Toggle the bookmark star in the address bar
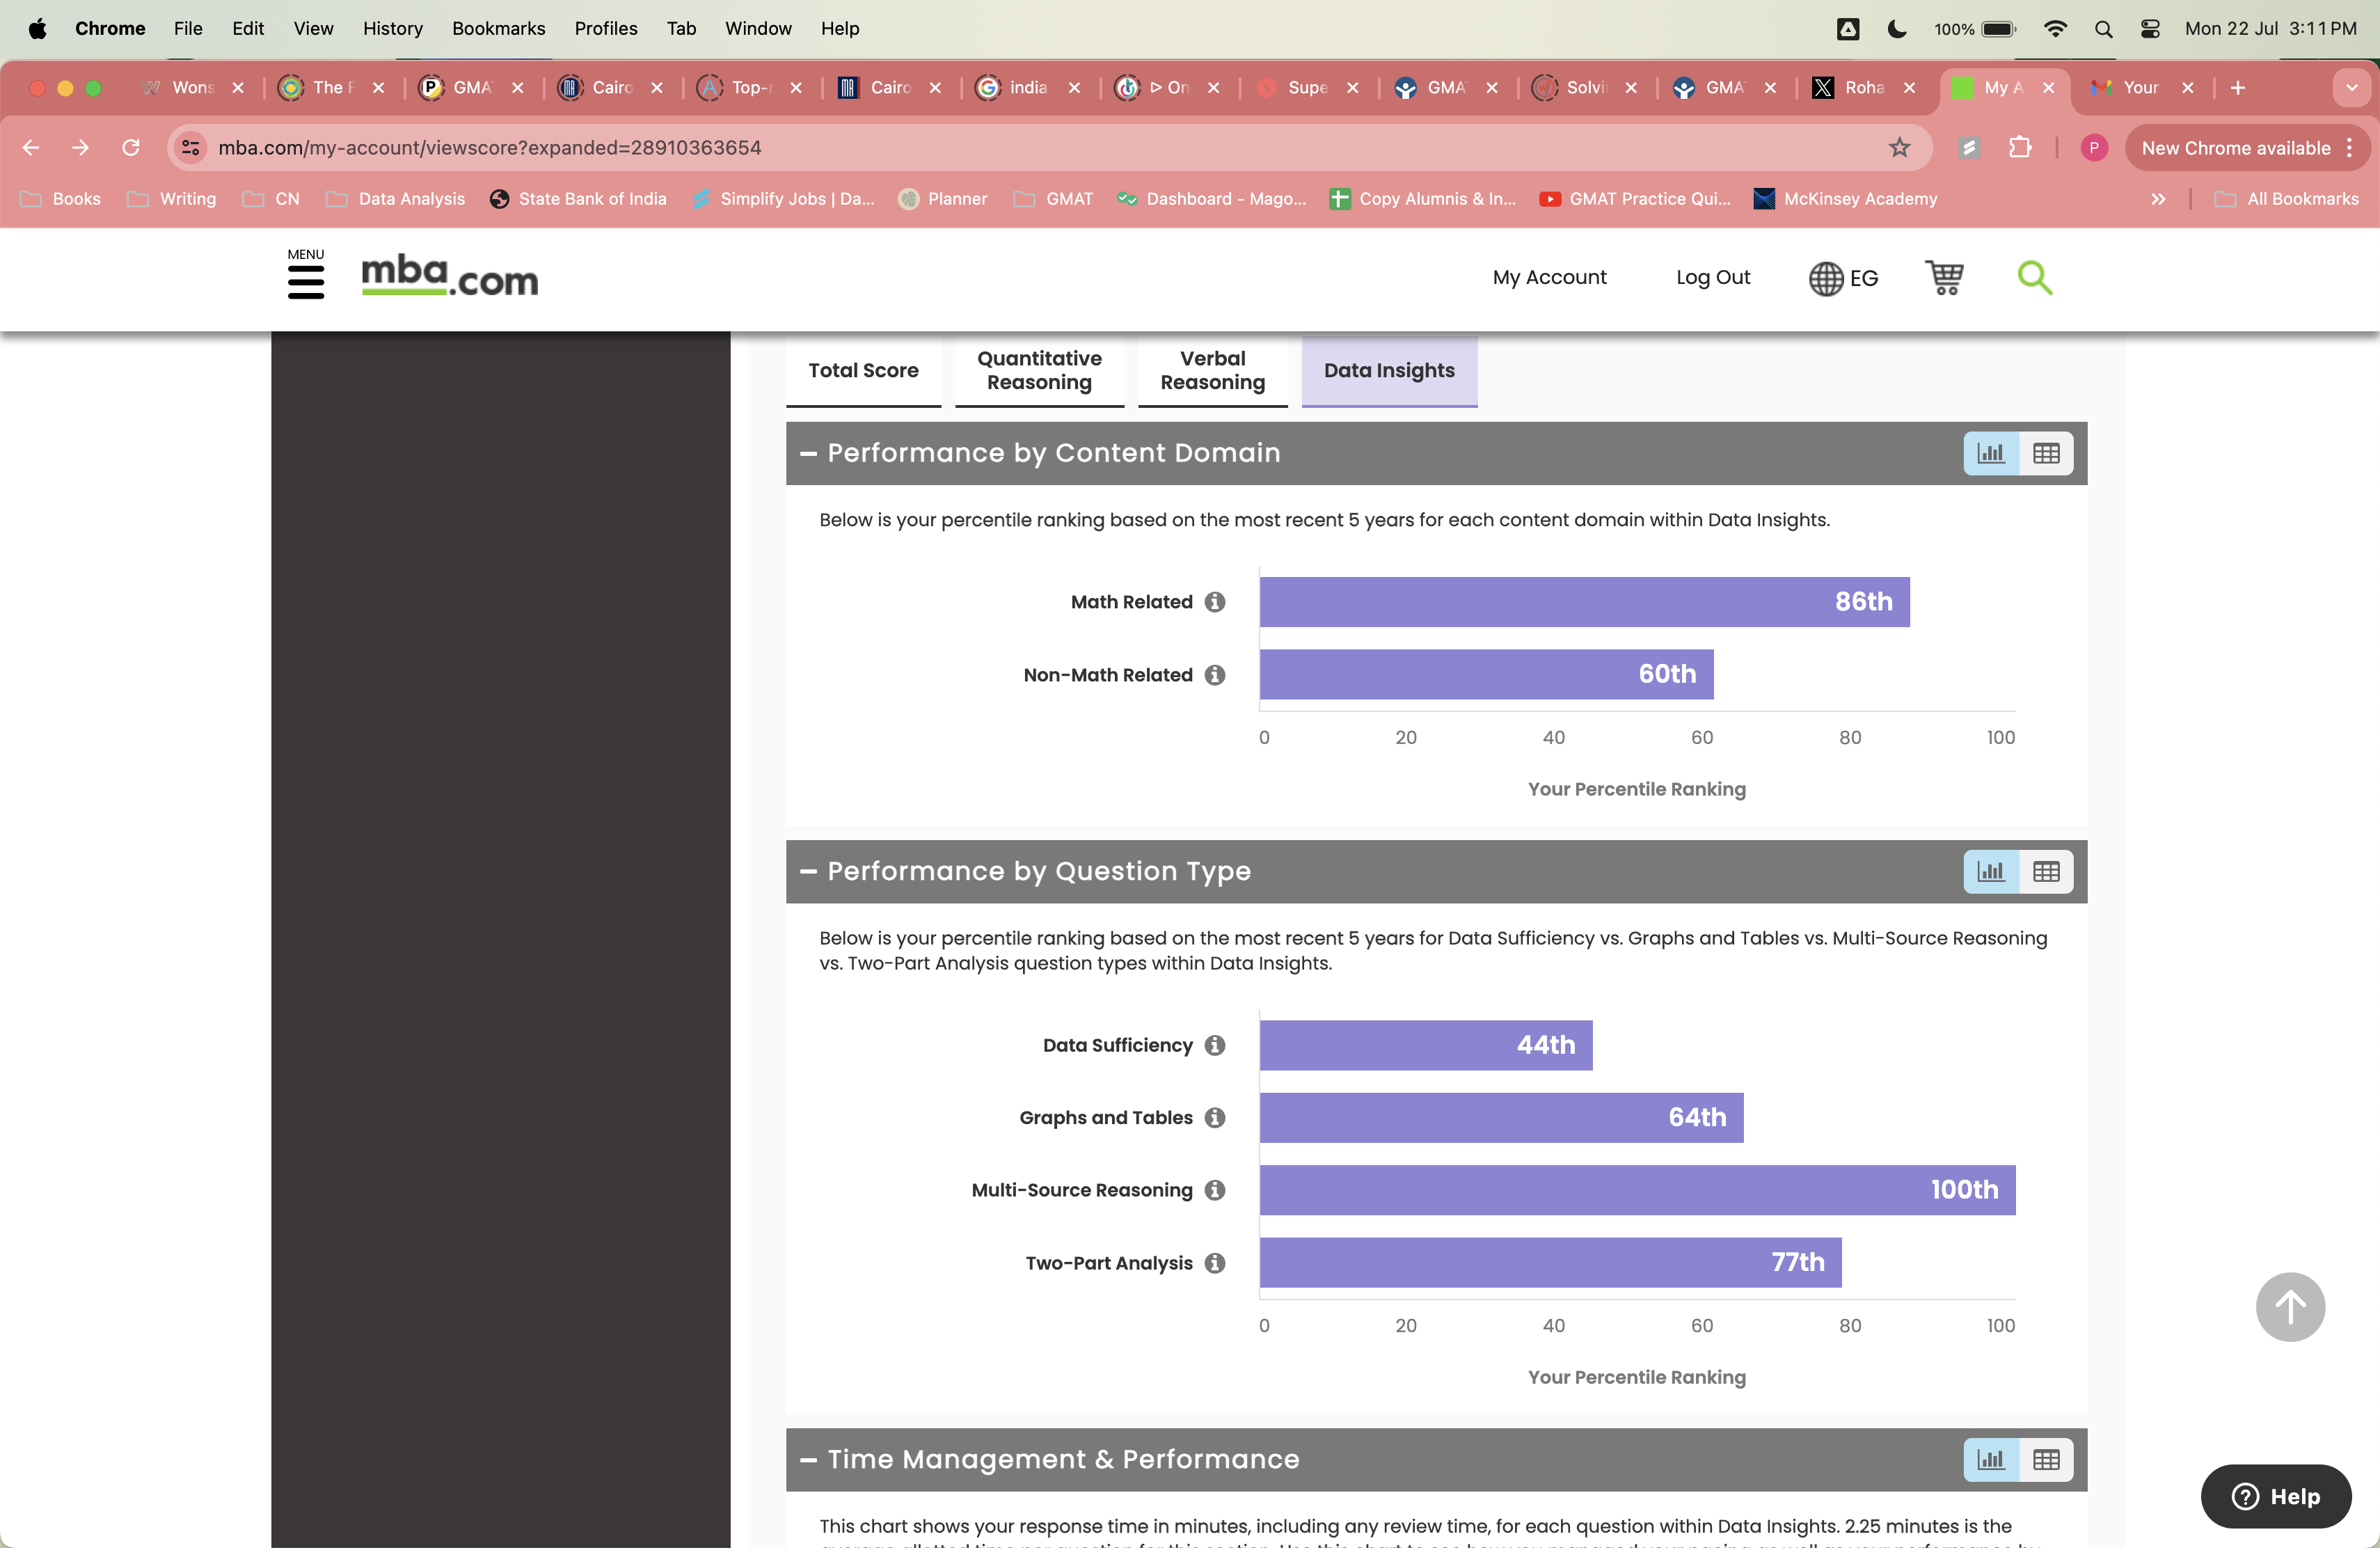The height and width of the screenshot is (1548, 2380). (x=1899, y=147)
